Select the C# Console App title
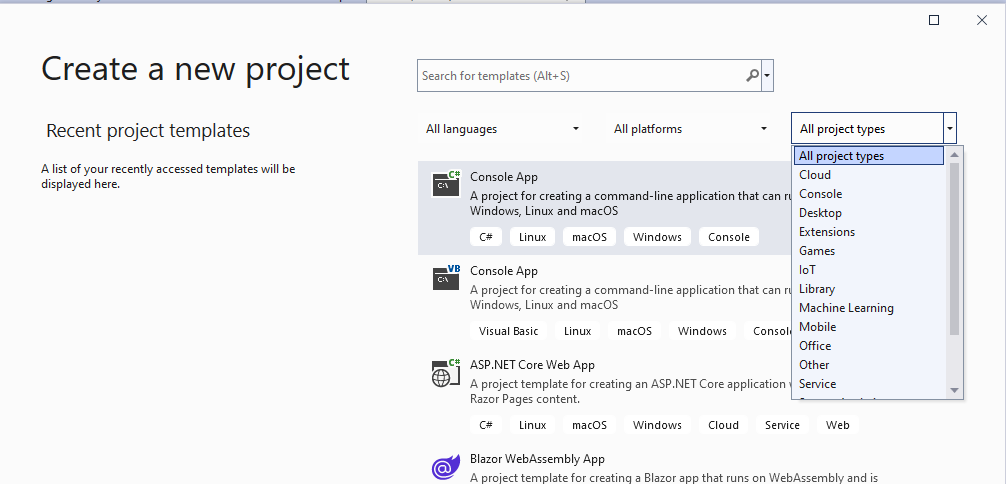Viewport: 1006px width, 484px height. (x=504, y=177)
